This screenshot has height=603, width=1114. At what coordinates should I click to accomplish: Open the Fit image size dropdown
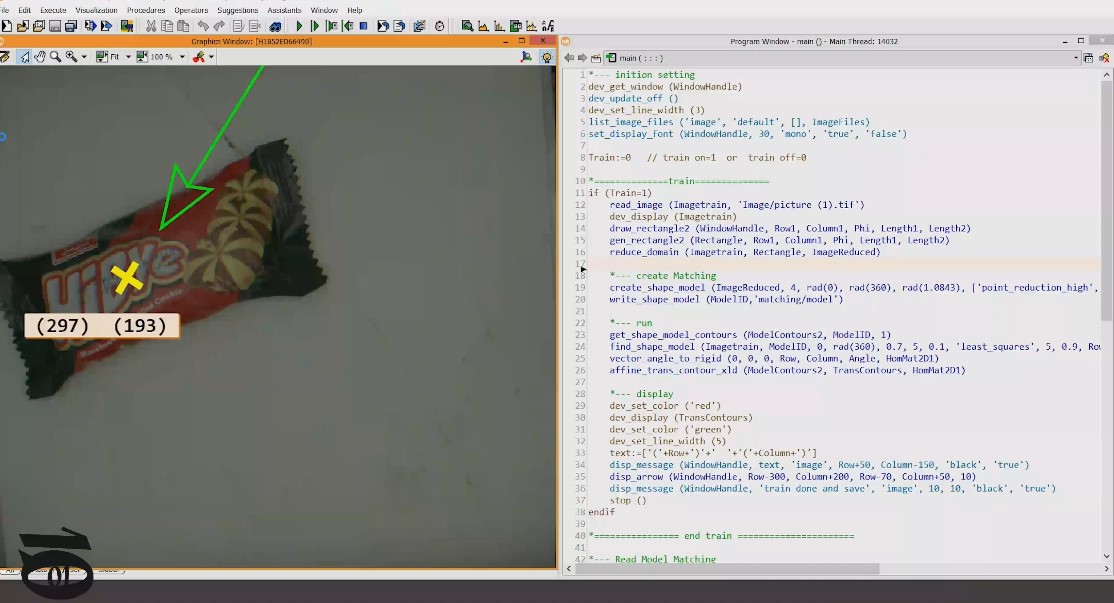pos(126,57)
